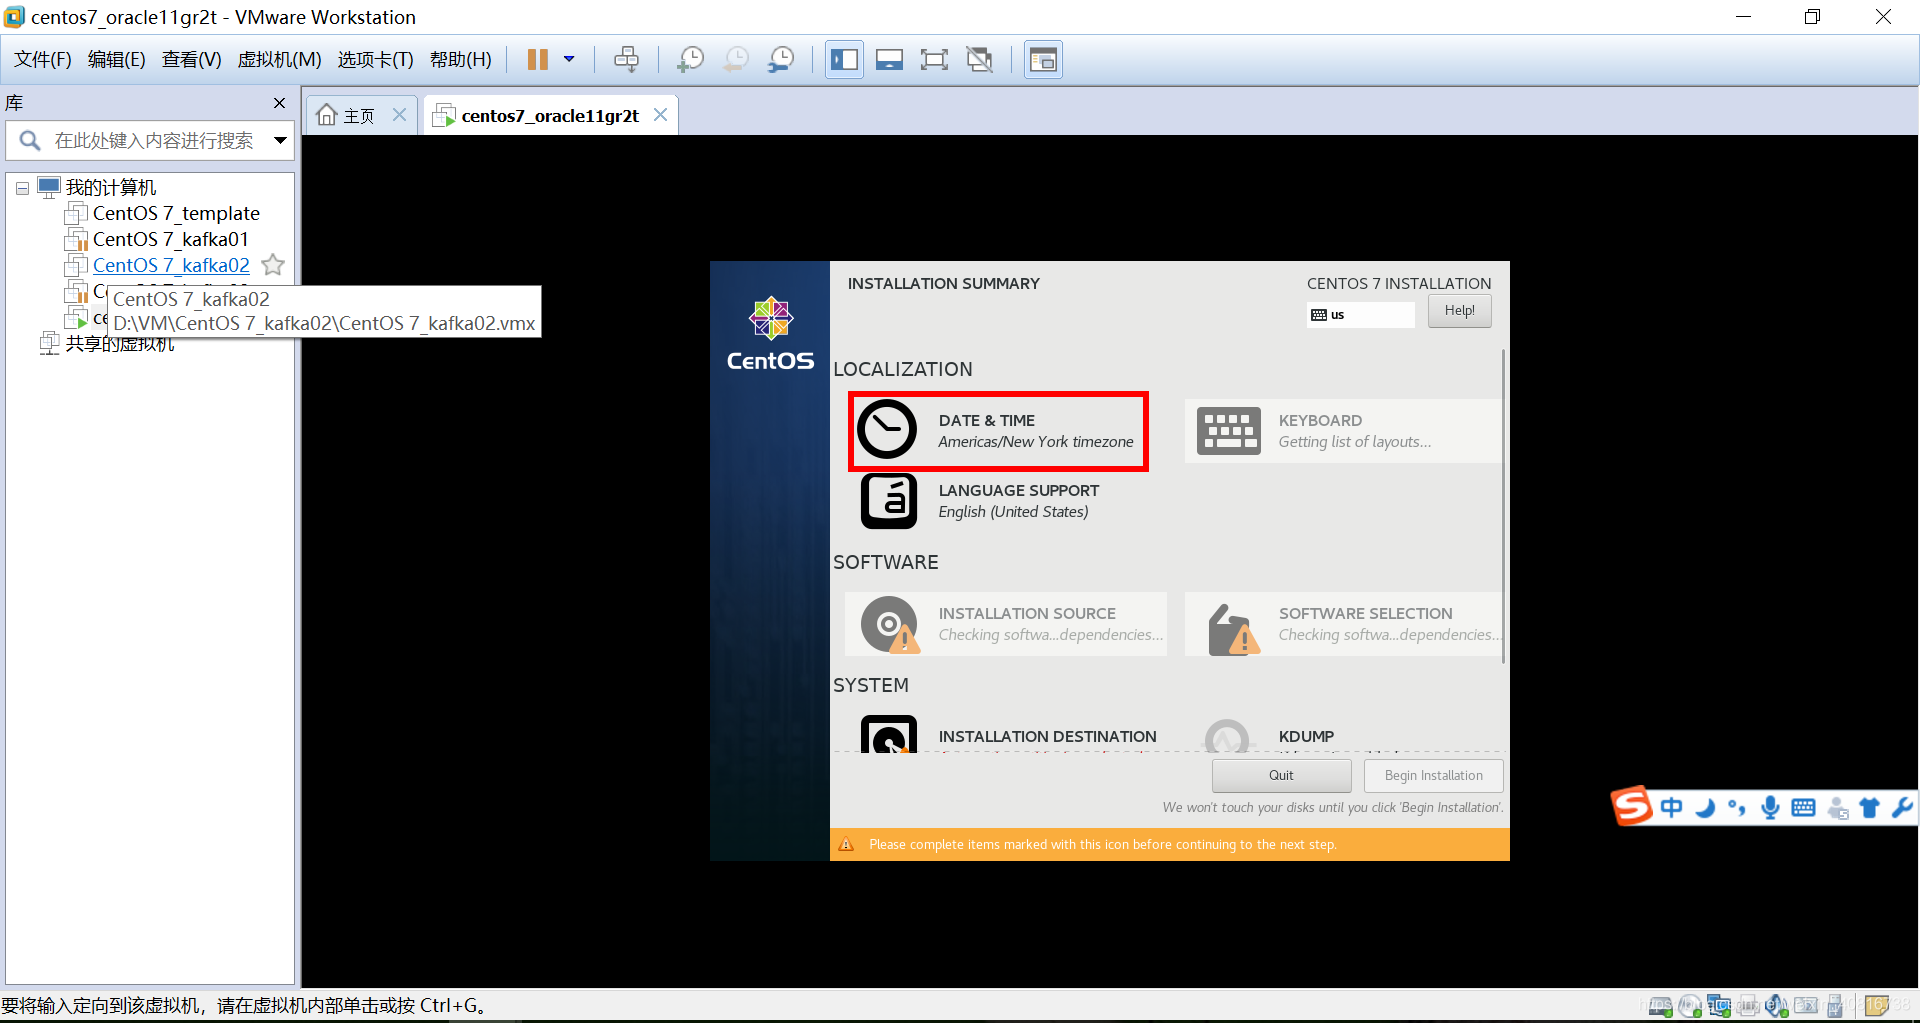
Task: Open SOFTWARE SELECTION settings
Action: [1342, 624]
